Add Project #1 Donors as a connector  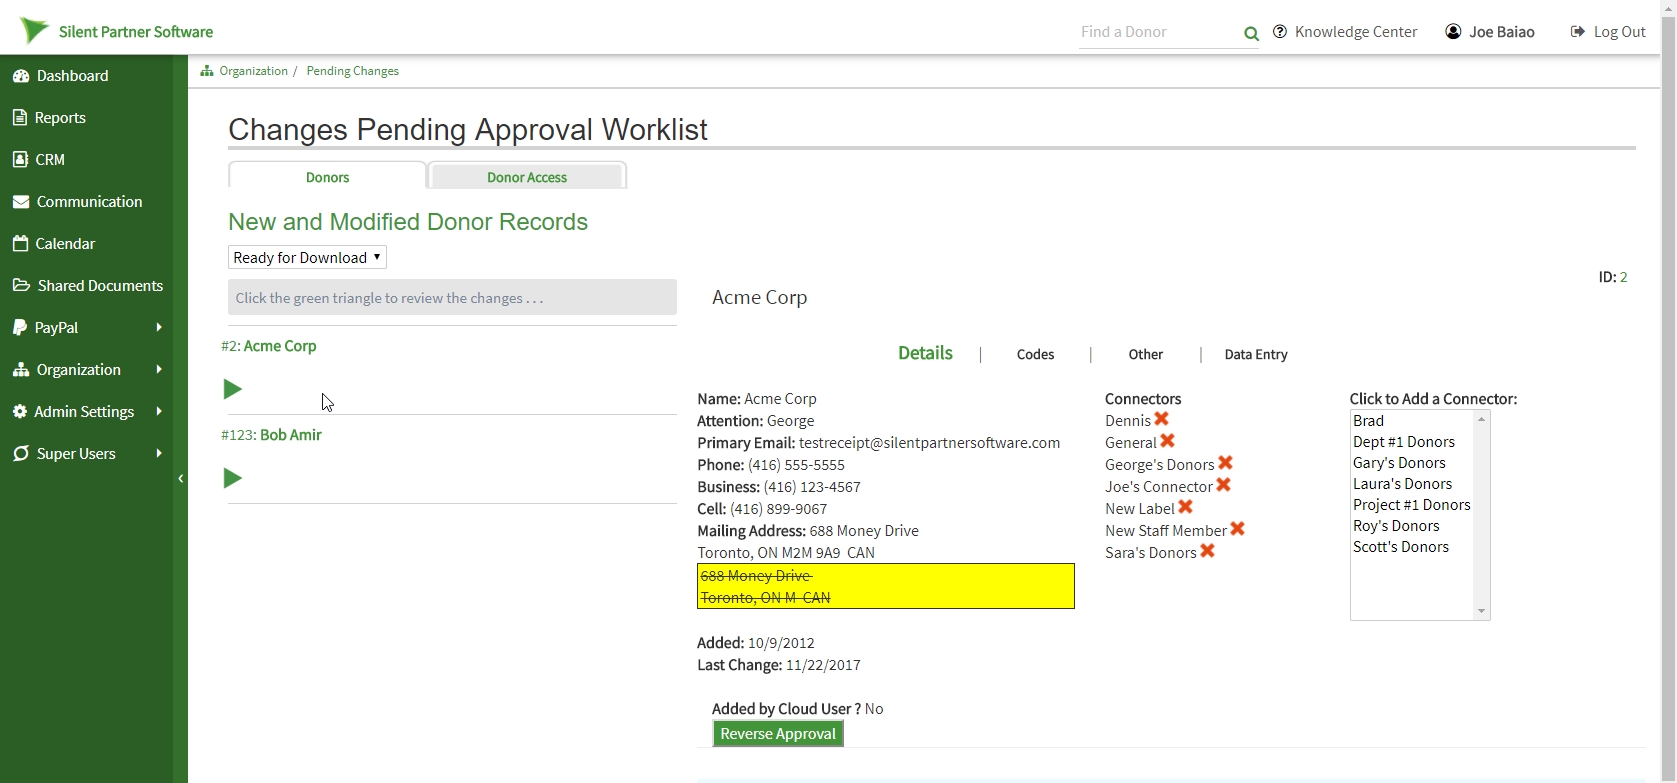point(1411,505)
